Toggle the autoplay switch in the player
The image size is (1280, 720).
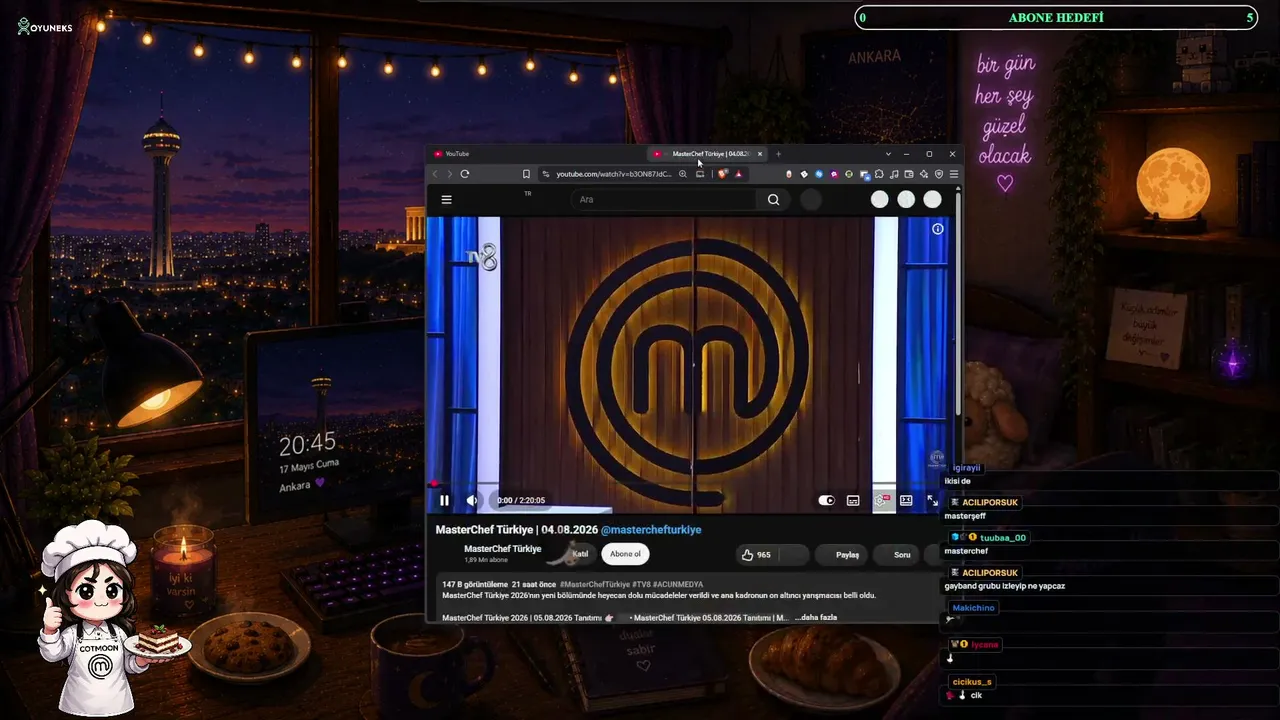click(x=826, y=500)
